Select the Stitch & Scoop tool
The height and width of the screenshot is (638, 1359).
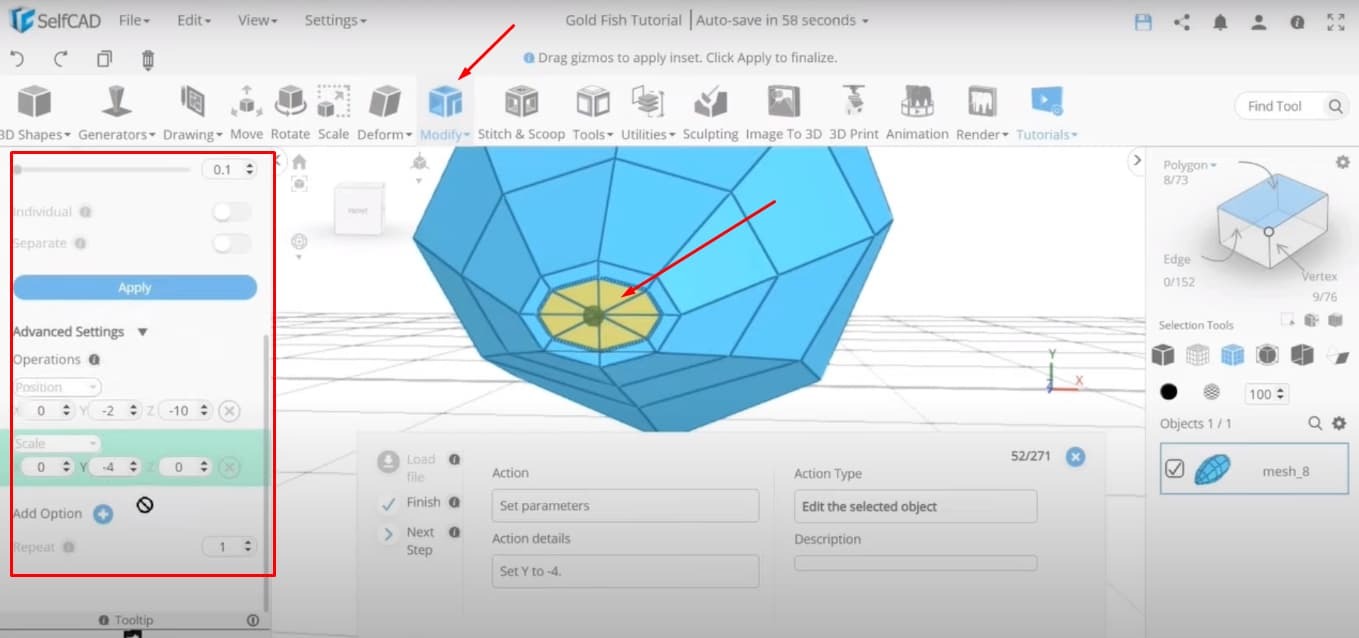[520, 110]
